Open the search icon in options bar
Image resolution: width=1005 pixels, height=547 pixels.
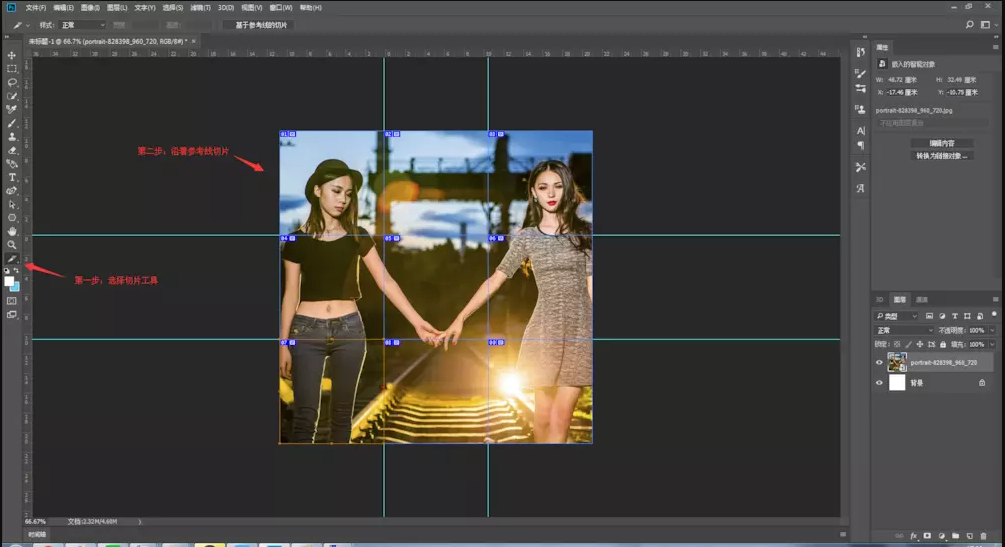coord(970,25)
